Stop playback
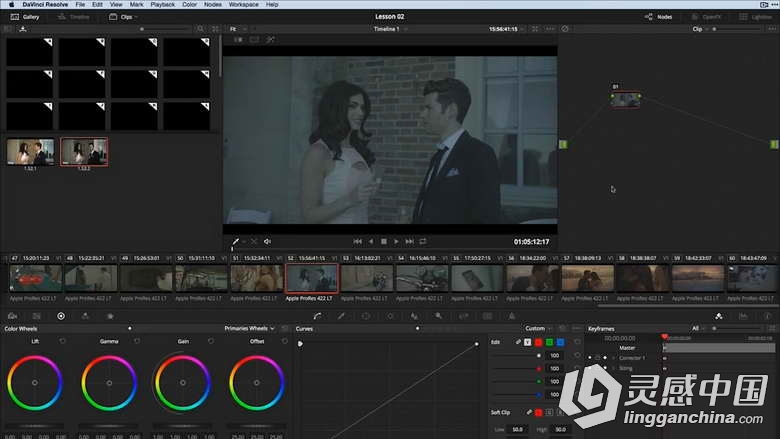Screen dimensions: 780x439 click(x=384, y=241)
